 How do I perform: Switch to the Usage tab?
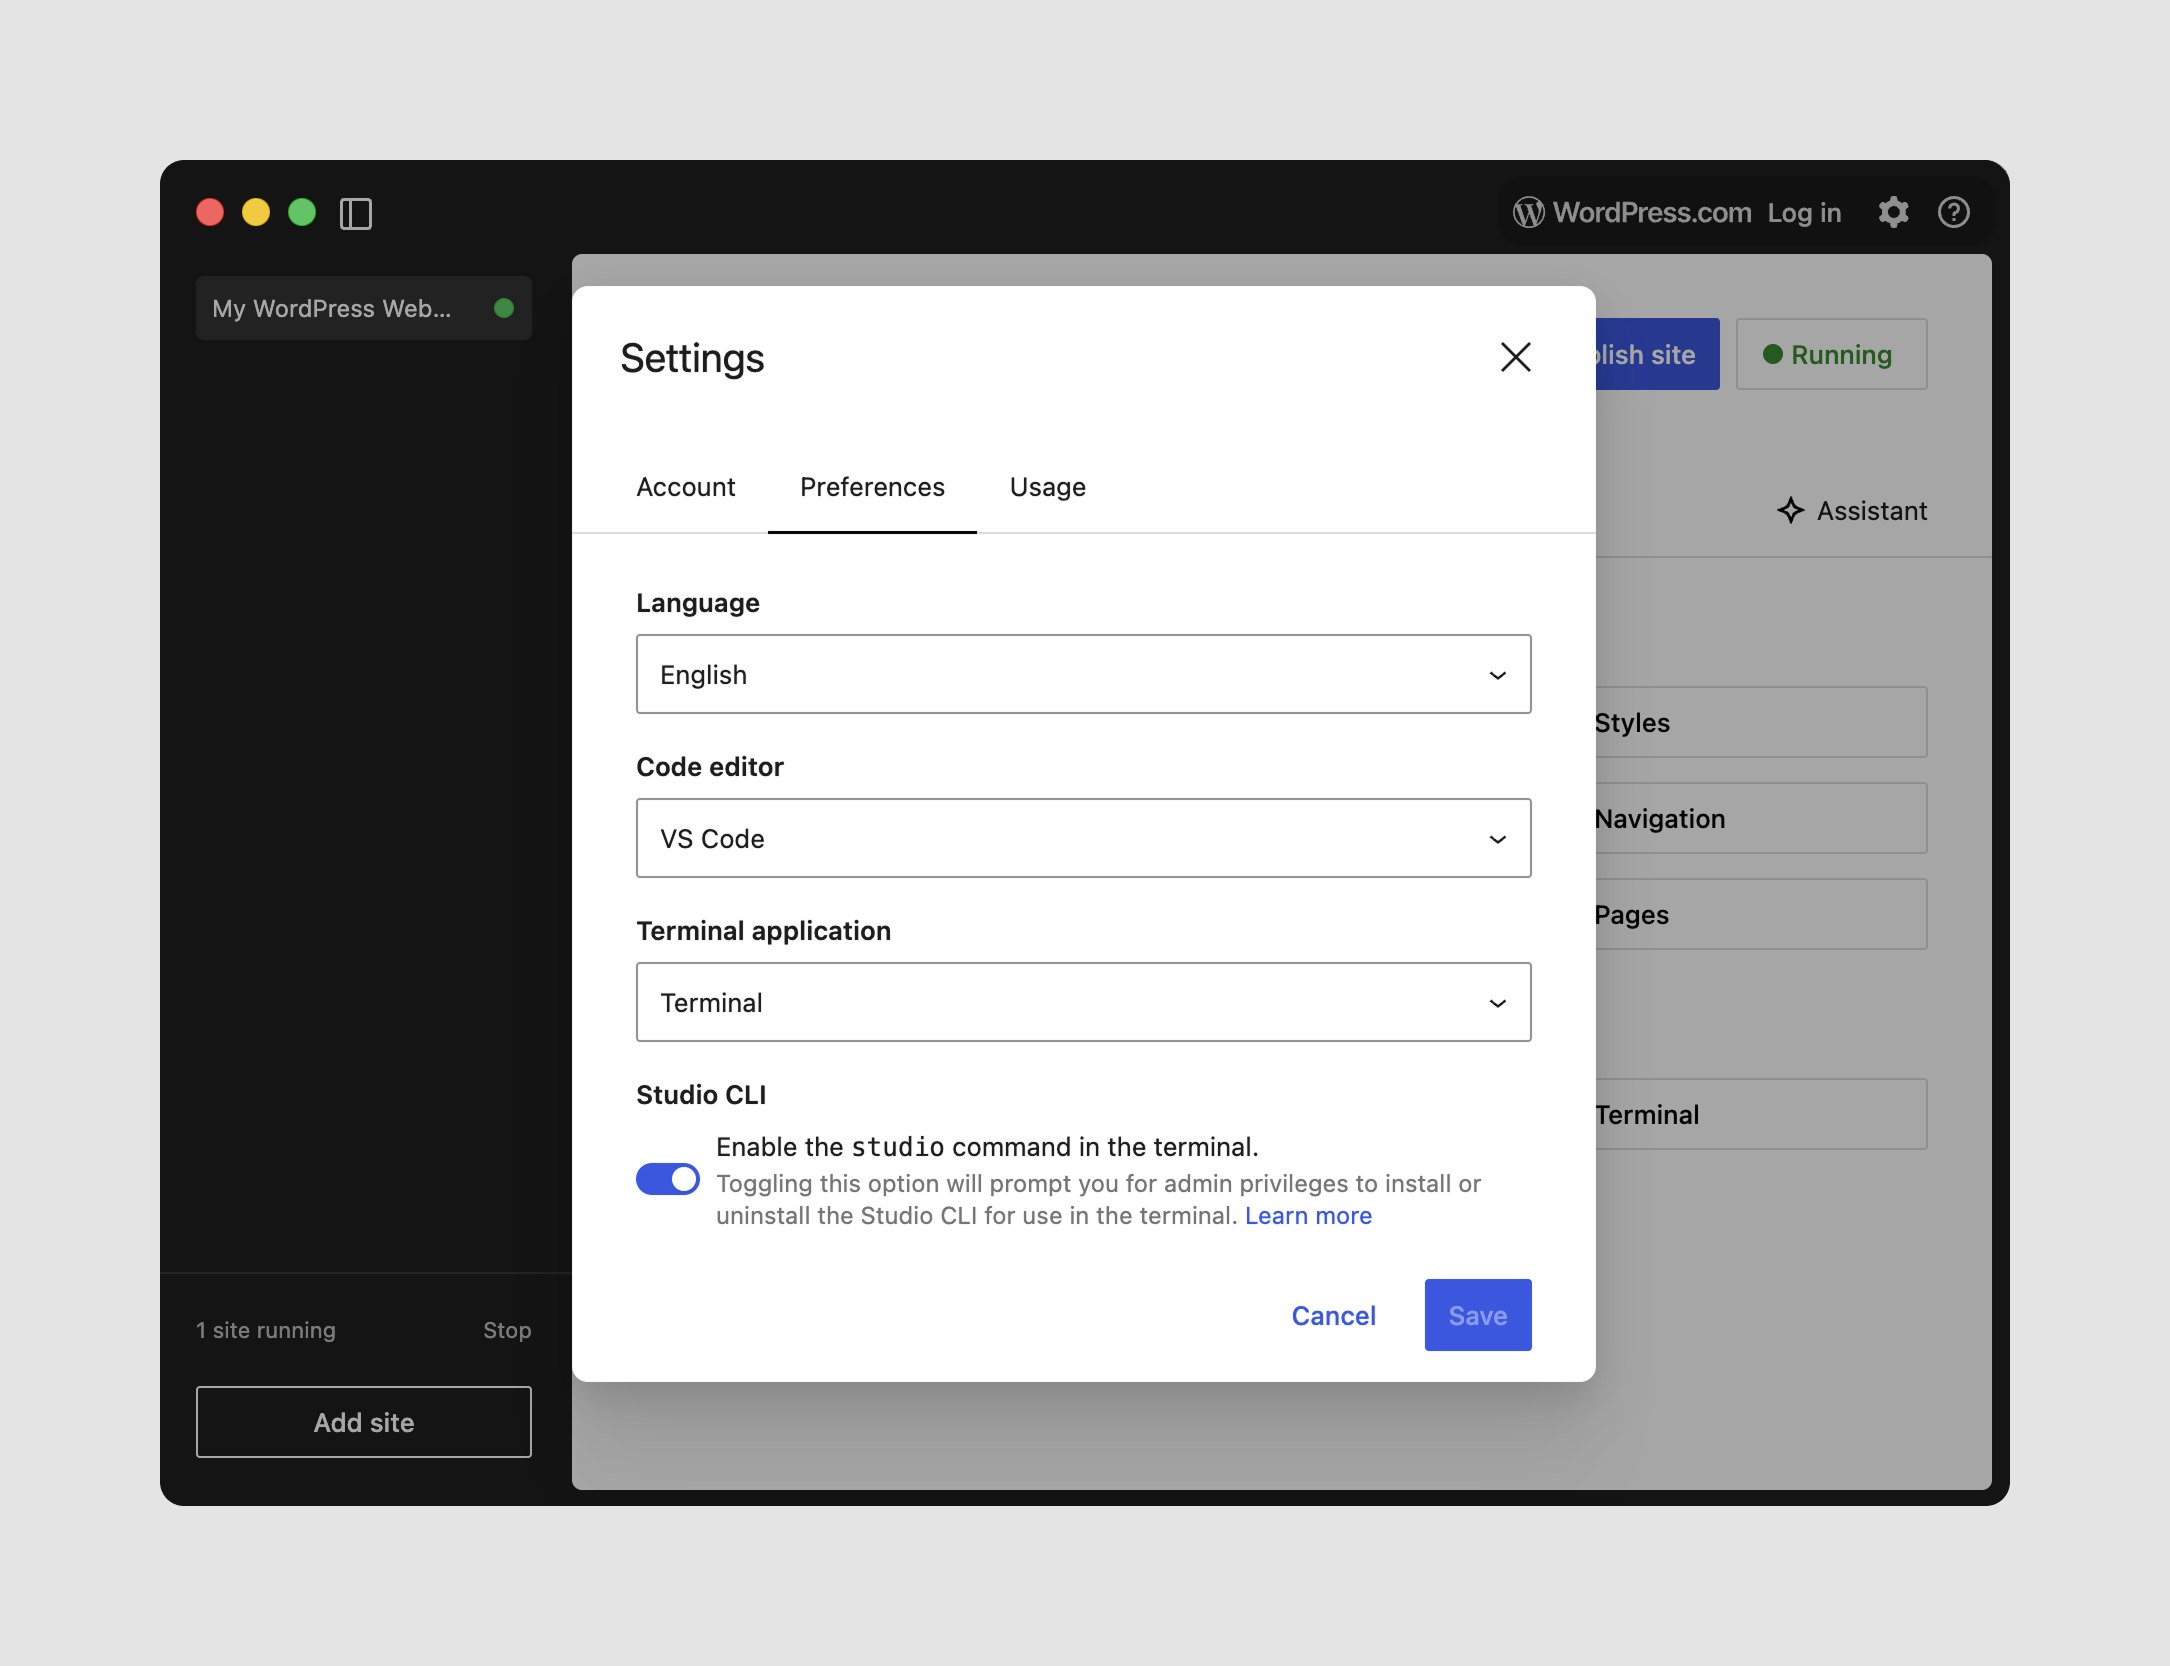click(1046, 487)
